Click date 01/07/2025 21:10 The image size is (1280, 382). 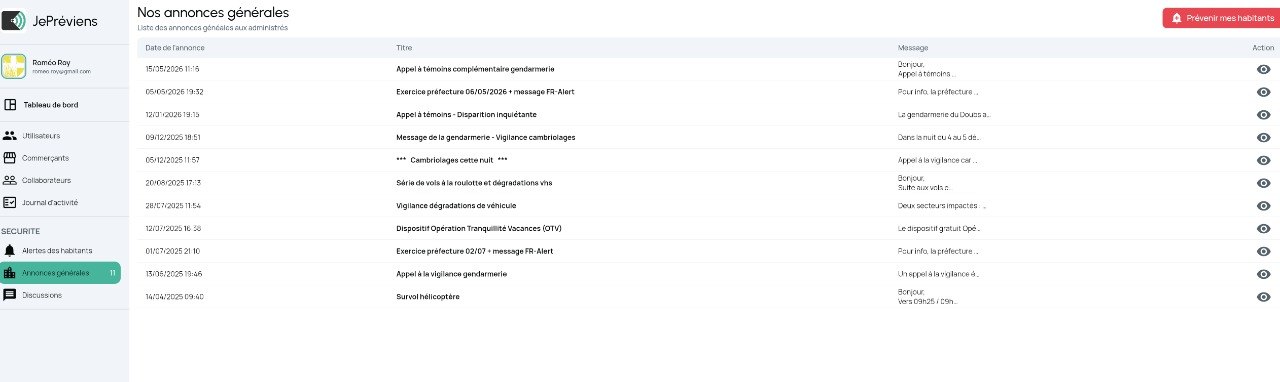point(172,251)
